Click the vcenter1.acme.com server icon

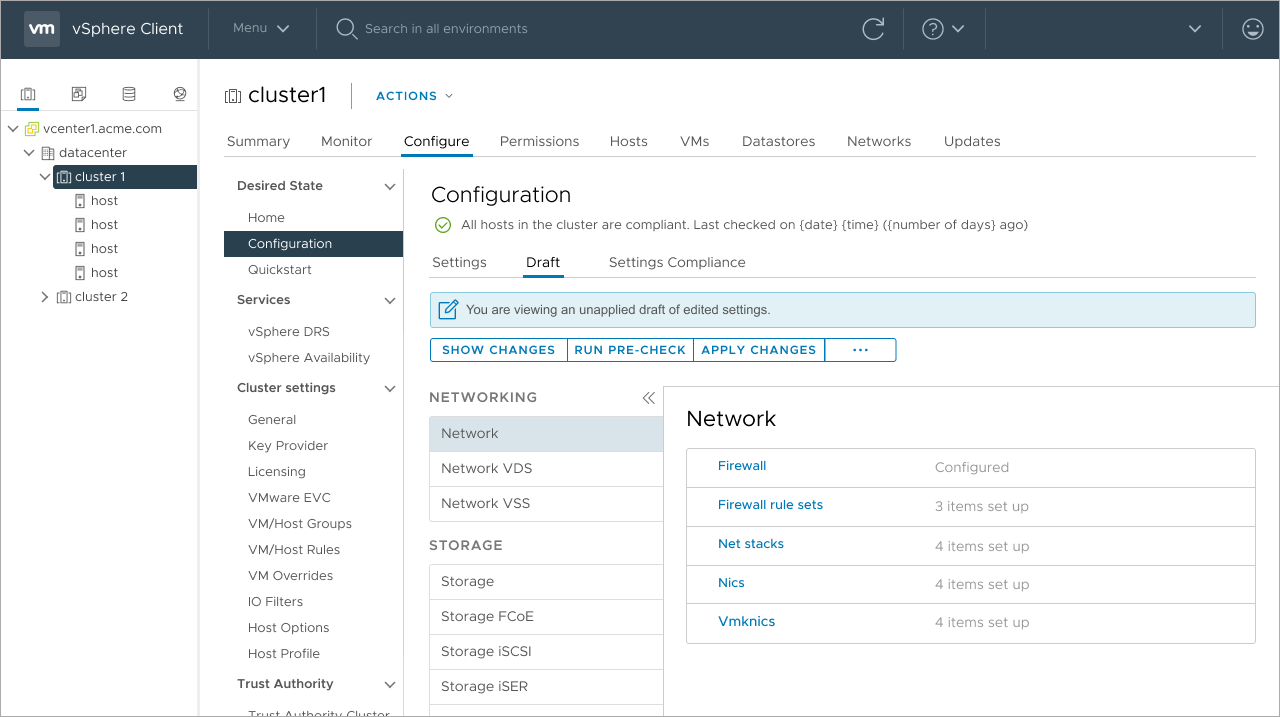[x=32, y=129]
